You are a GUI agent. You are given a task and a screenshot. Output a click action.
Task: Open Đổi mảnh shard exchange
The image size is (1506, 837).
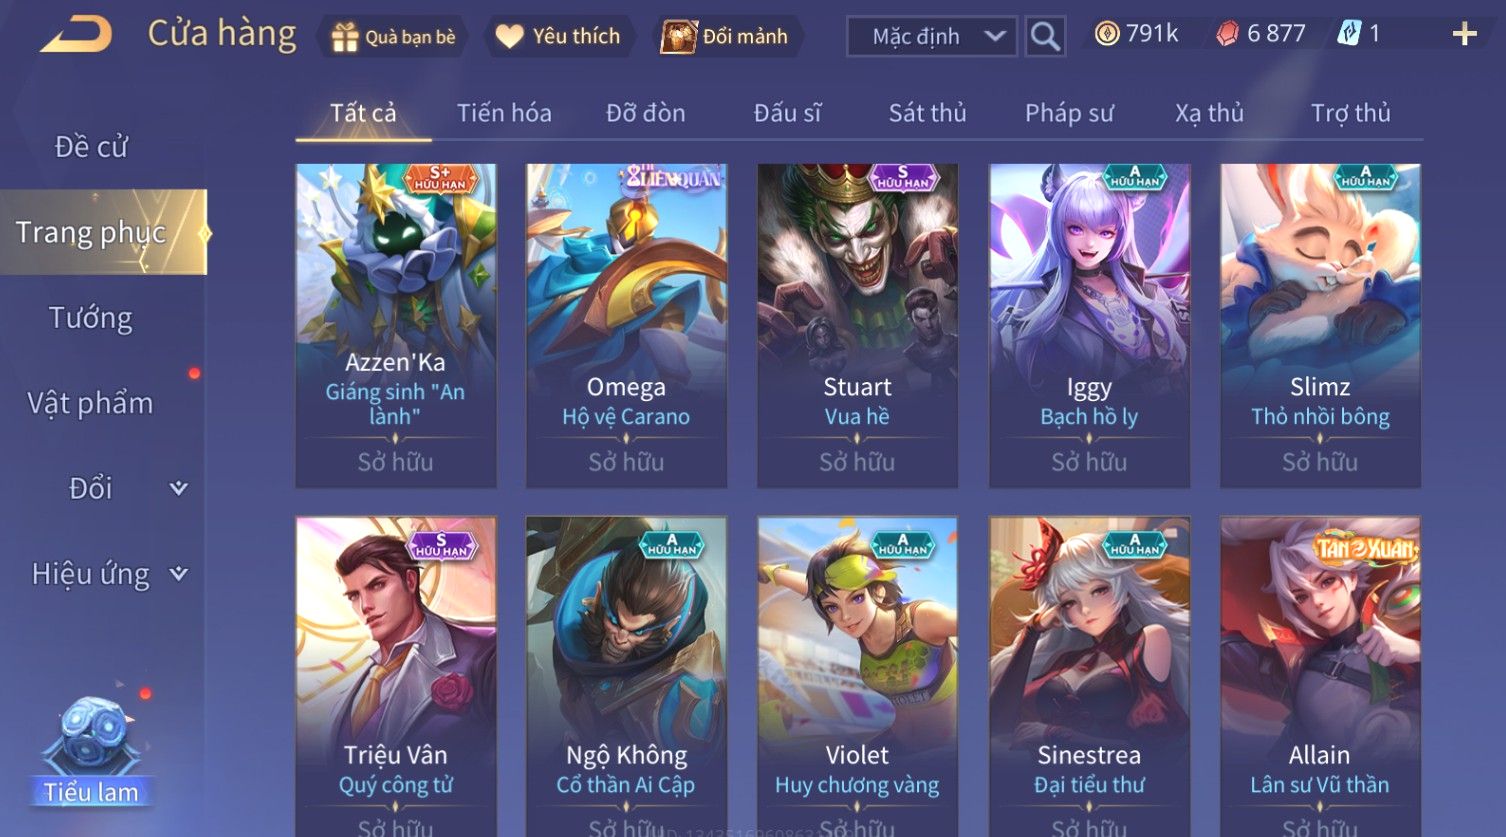(725, 37)
